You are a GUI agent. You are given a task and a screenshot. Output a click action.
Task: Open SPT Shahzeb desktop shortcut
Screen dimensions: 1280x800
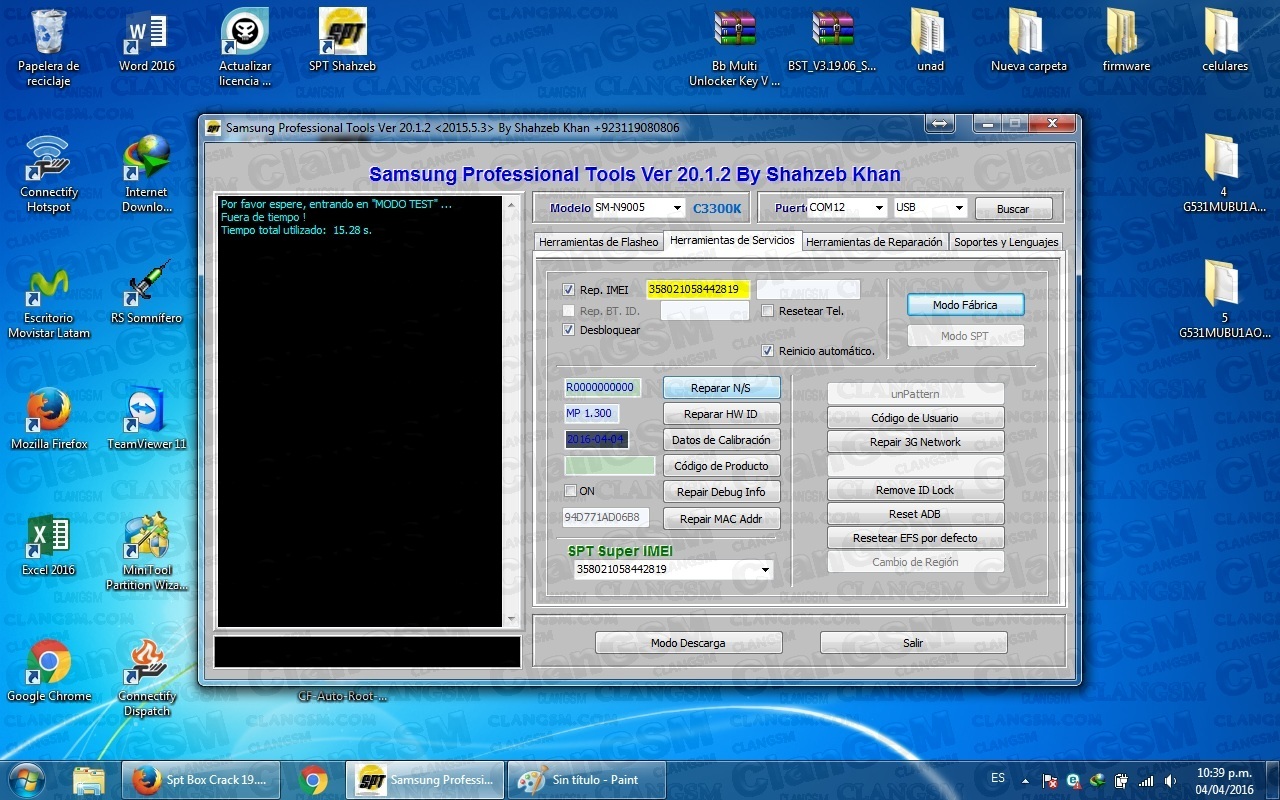pos(343,41)
